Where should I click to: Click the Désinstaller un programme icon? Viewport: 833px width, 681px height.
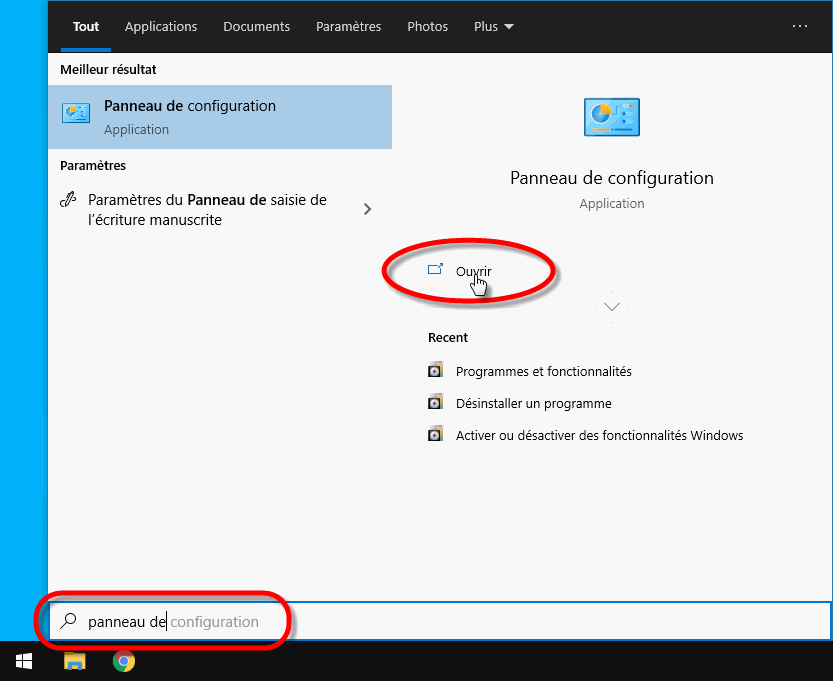435,403
